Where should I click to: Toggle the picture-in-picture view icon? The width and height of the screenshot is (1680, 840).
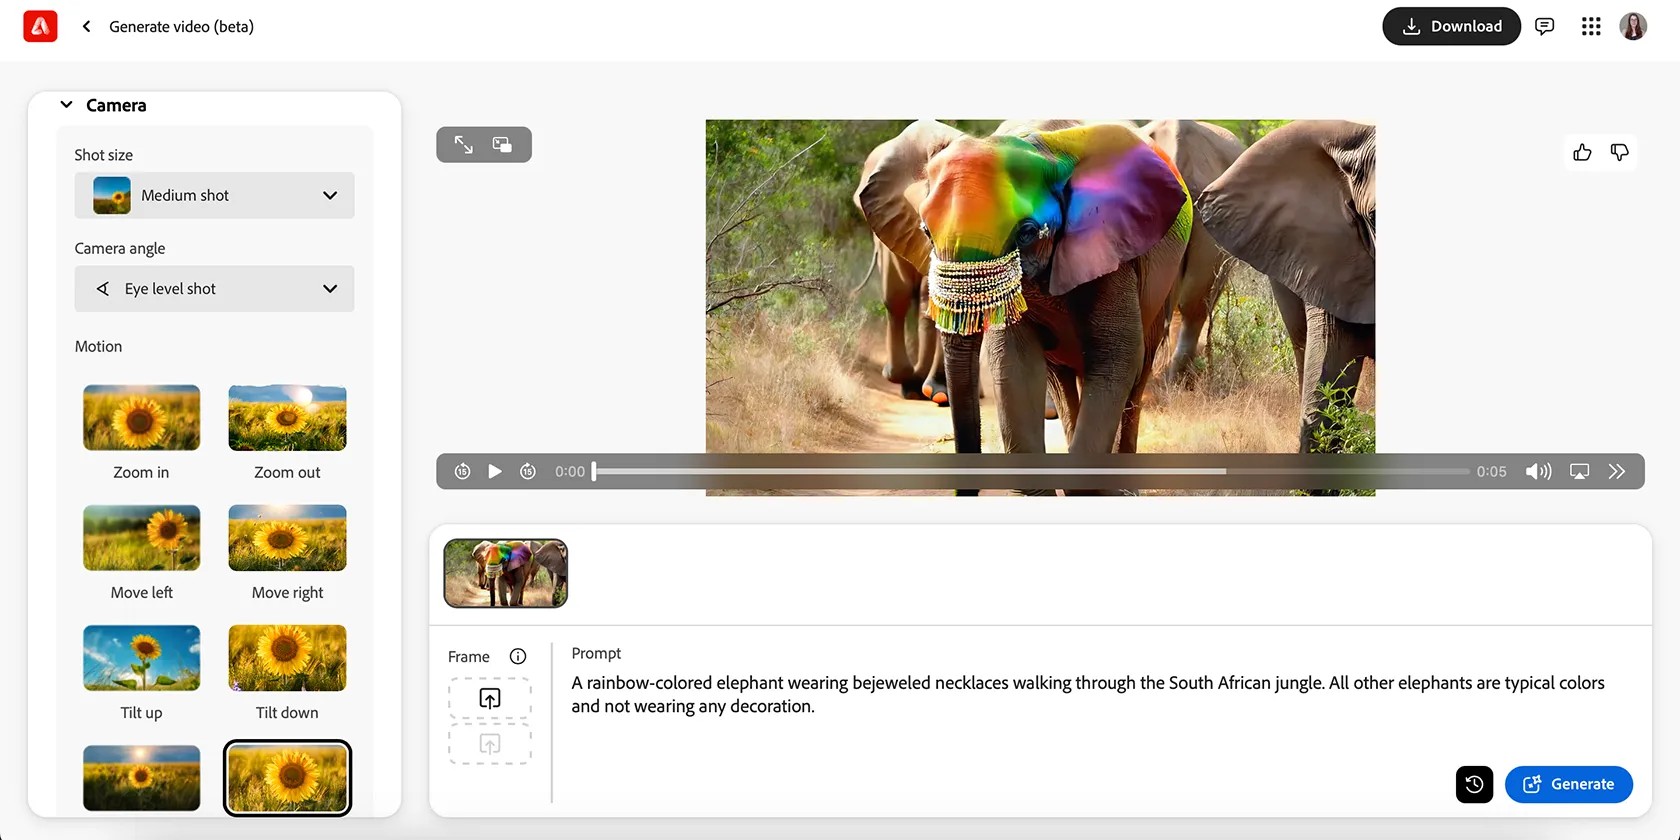[503, 145]
